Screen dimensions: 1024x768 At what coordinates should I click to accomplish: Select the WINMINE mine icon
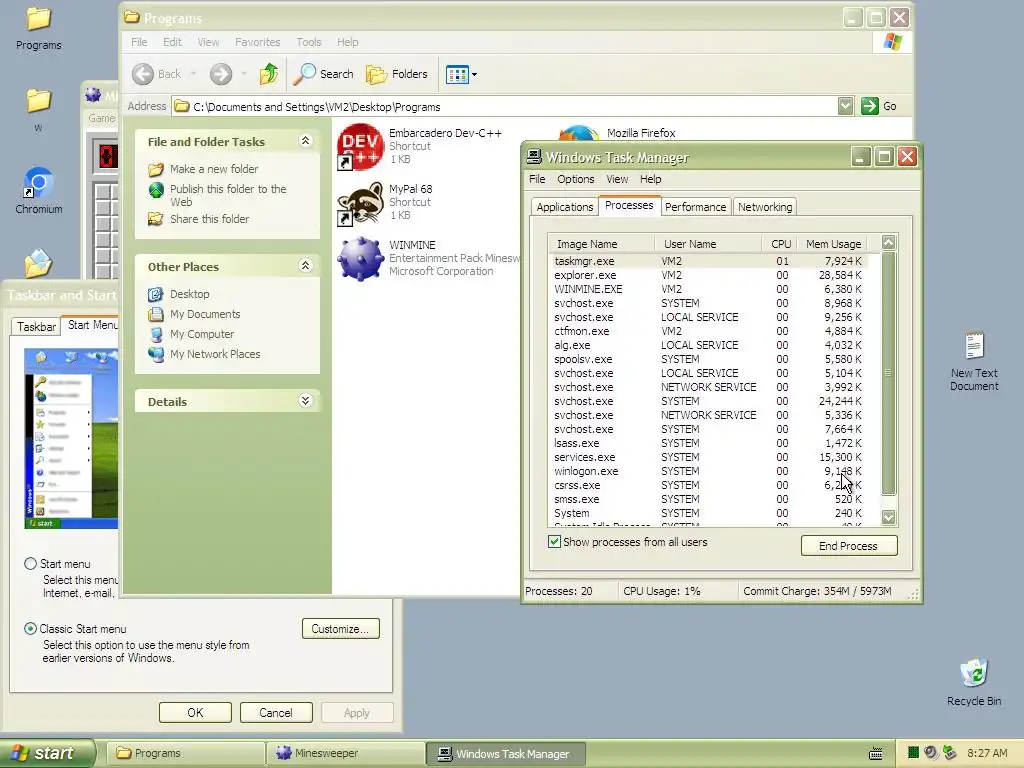[x=360, y=259]
